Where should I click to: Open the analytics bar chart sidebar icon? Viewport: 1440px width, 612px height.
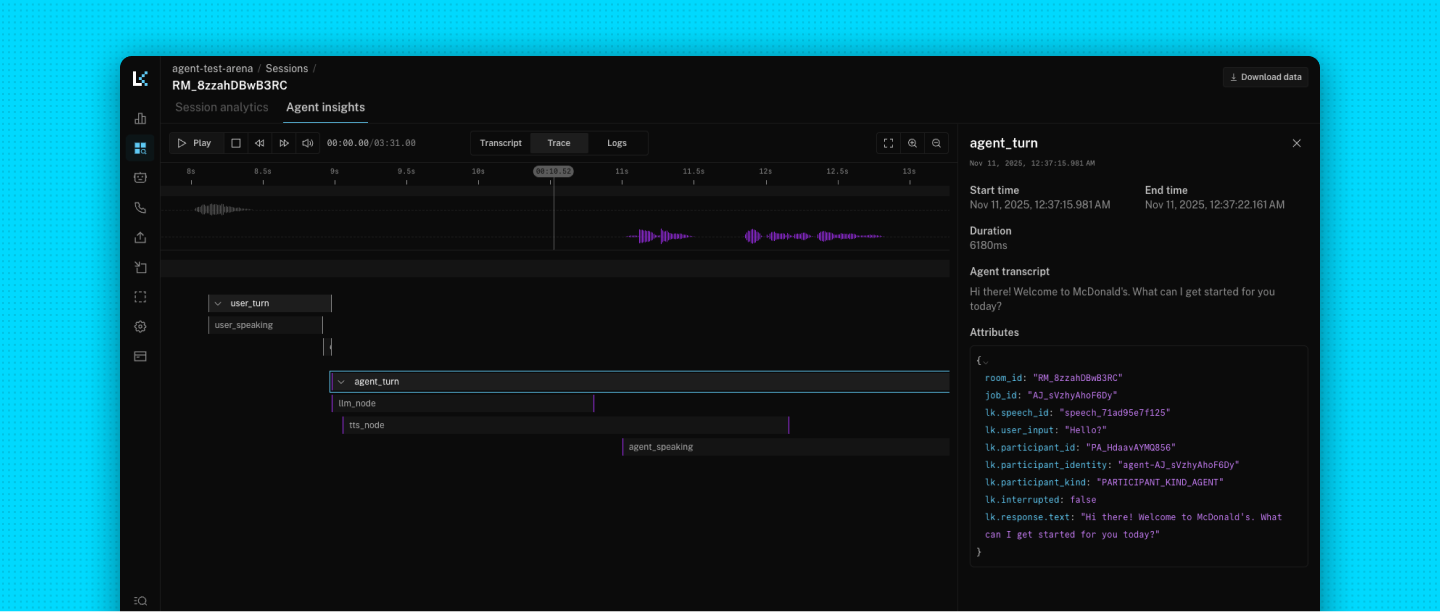140,118
